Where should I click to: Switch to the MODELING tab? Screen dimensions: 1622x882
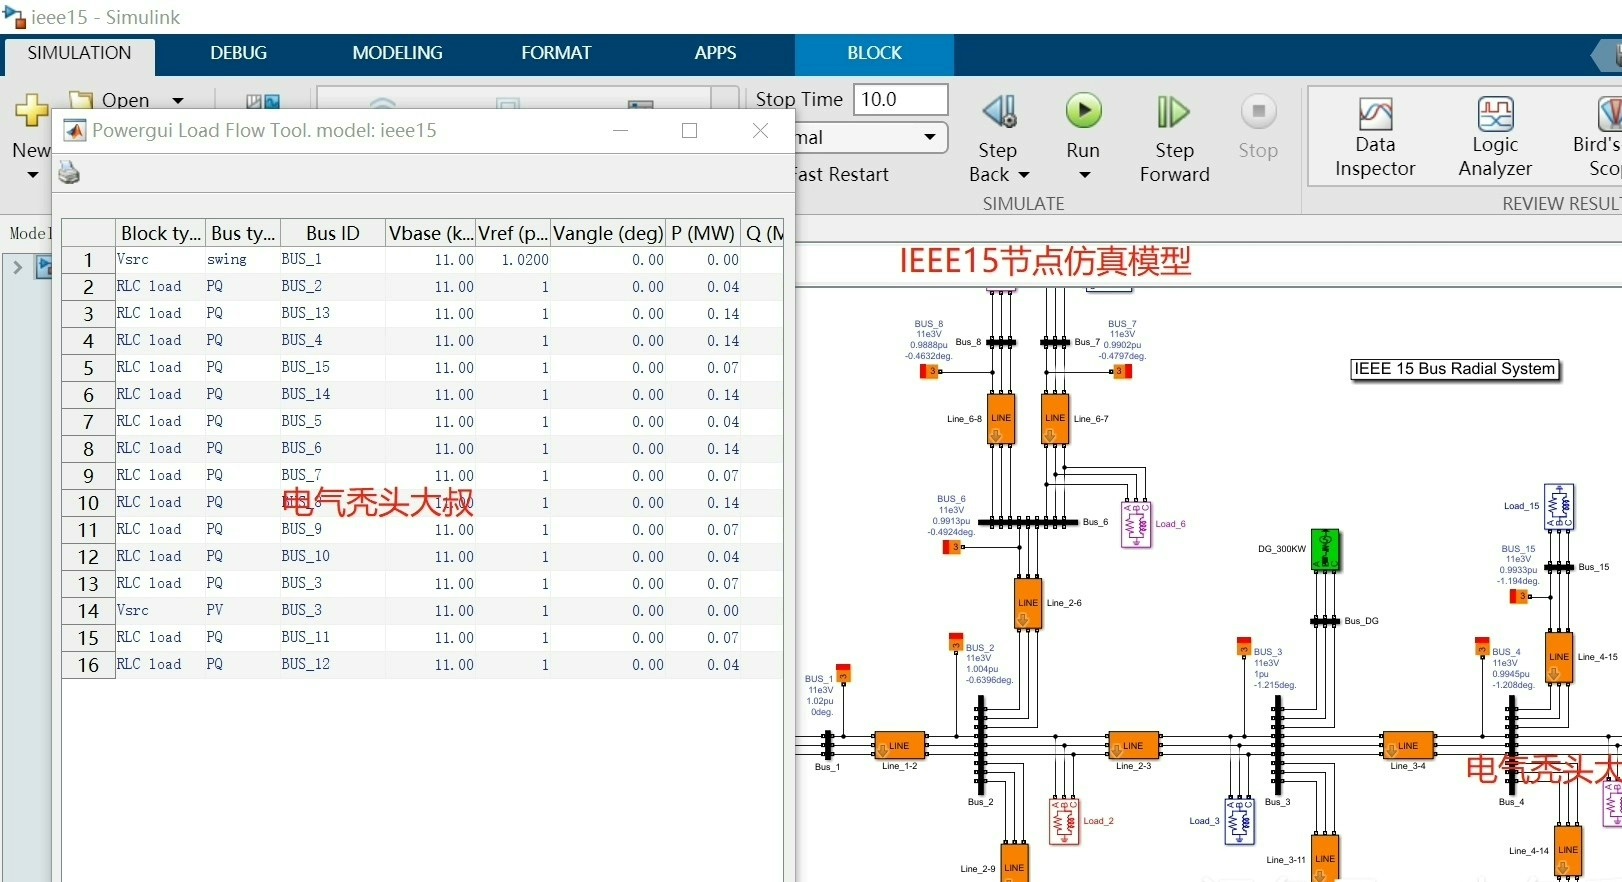[397, 53]
